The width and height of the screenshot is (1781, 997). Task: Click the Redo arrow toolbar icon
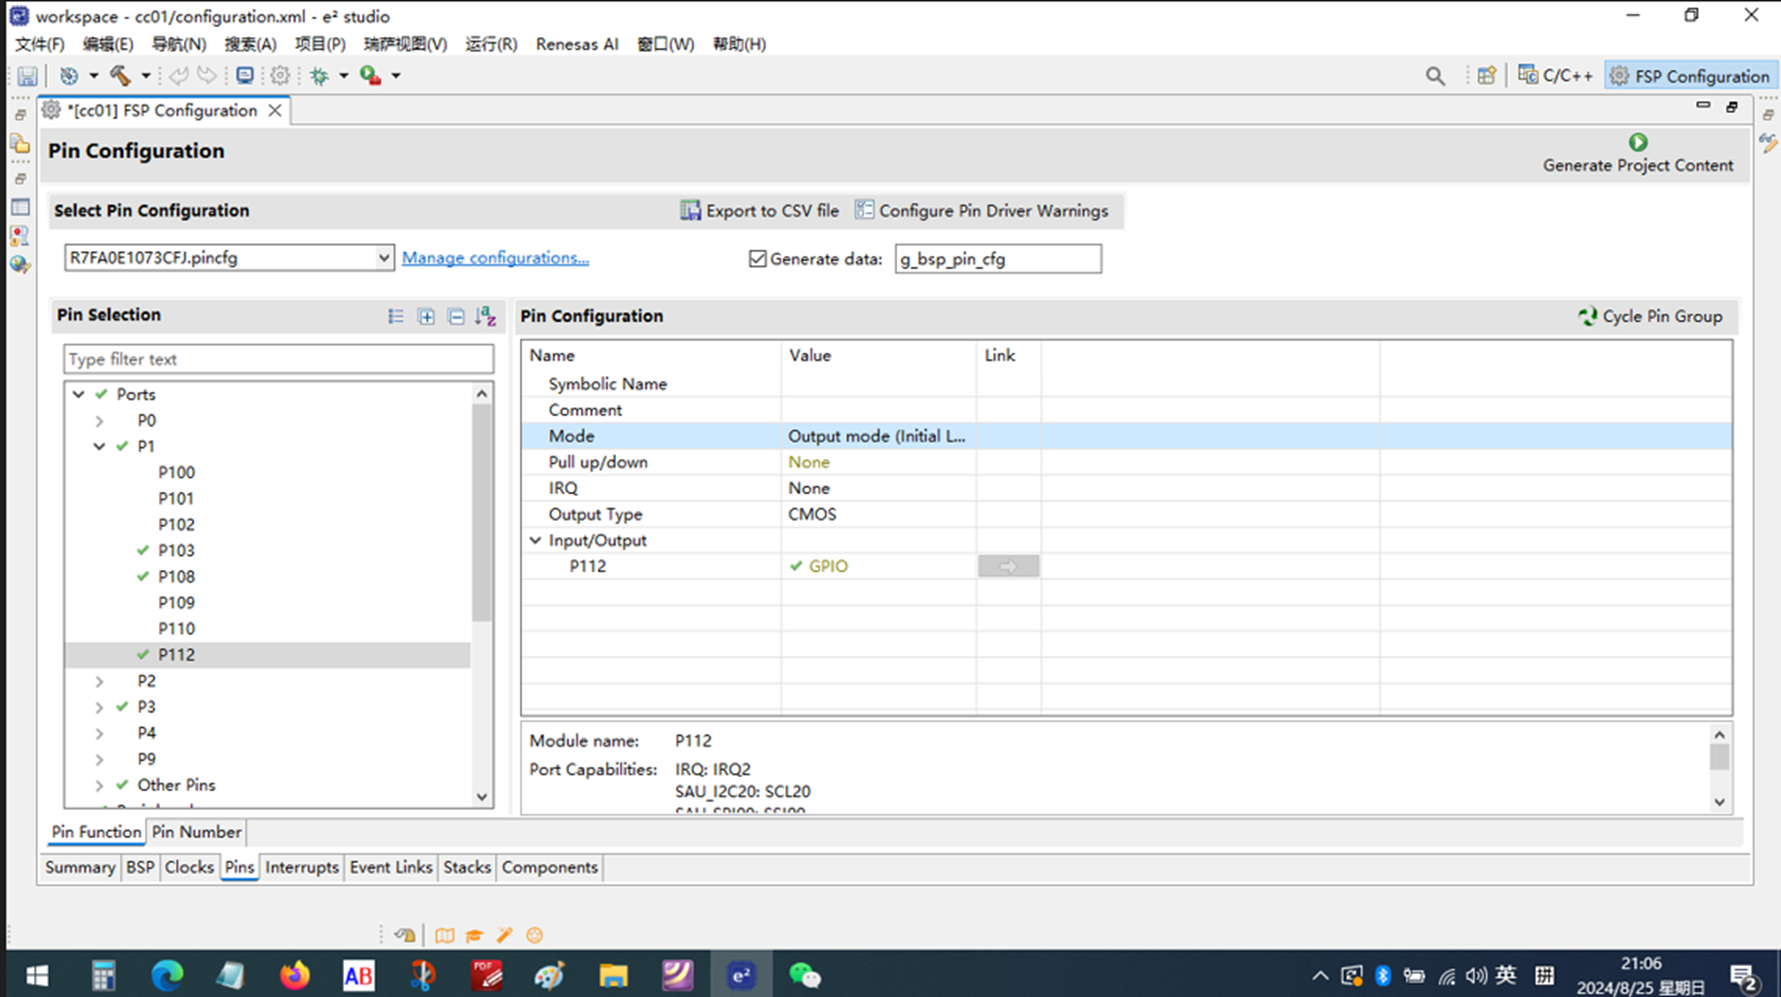(x=206, y=76)
